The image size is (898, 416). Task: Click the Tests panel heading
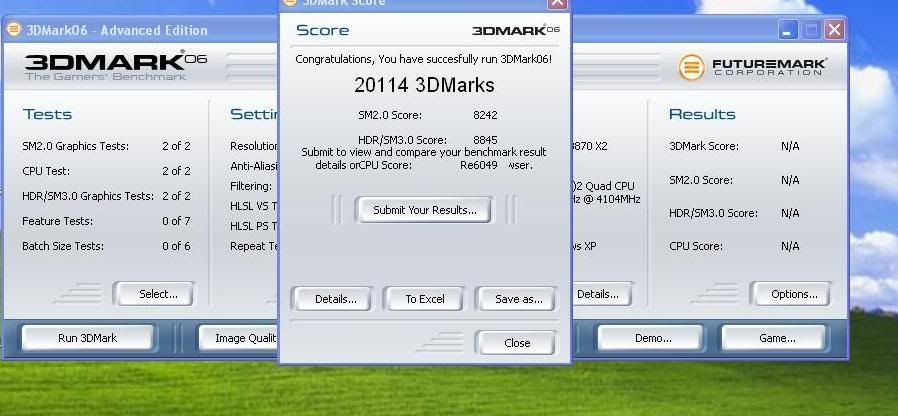click(x=48, y=114)
